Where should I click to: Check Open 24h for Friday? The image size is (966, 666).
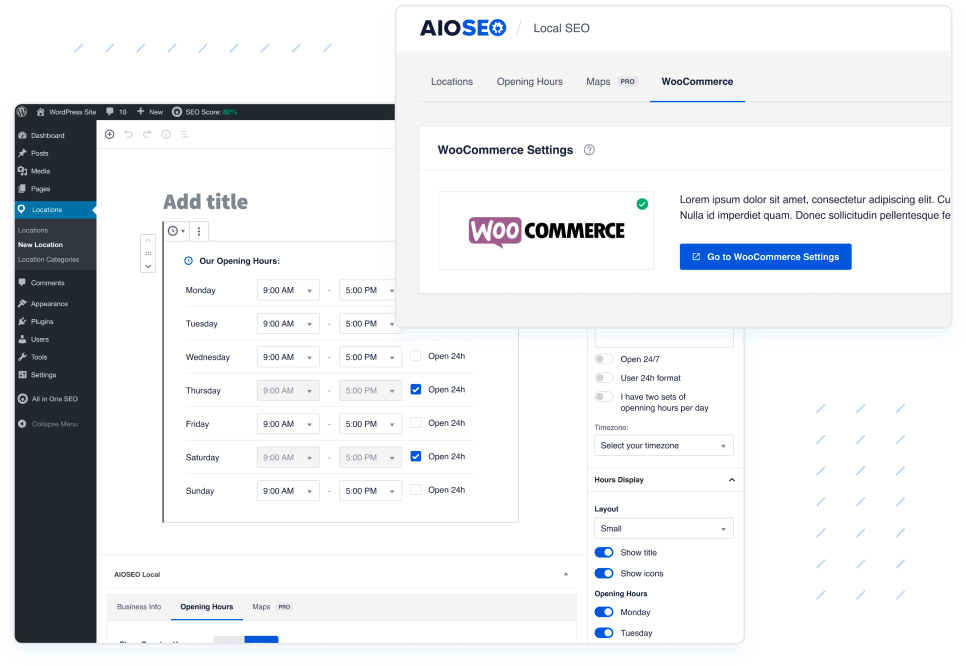point(416,423)
